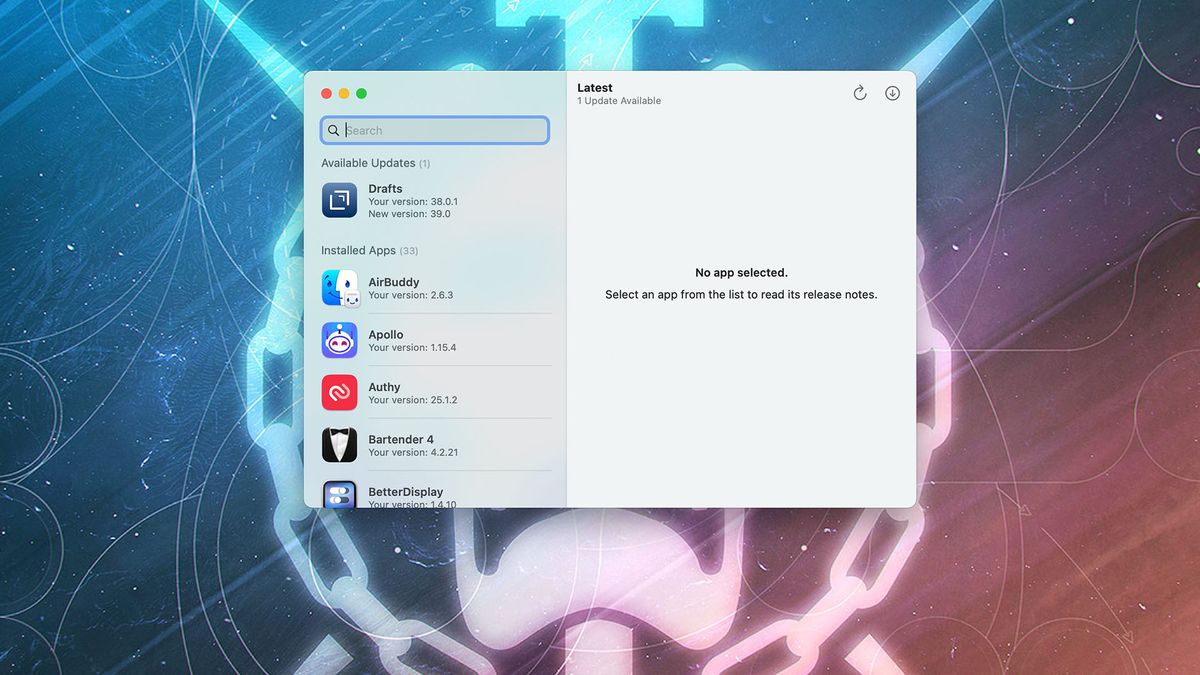Click the BetterDisplay app icon

pyautogui.click(x=339, y=494)
